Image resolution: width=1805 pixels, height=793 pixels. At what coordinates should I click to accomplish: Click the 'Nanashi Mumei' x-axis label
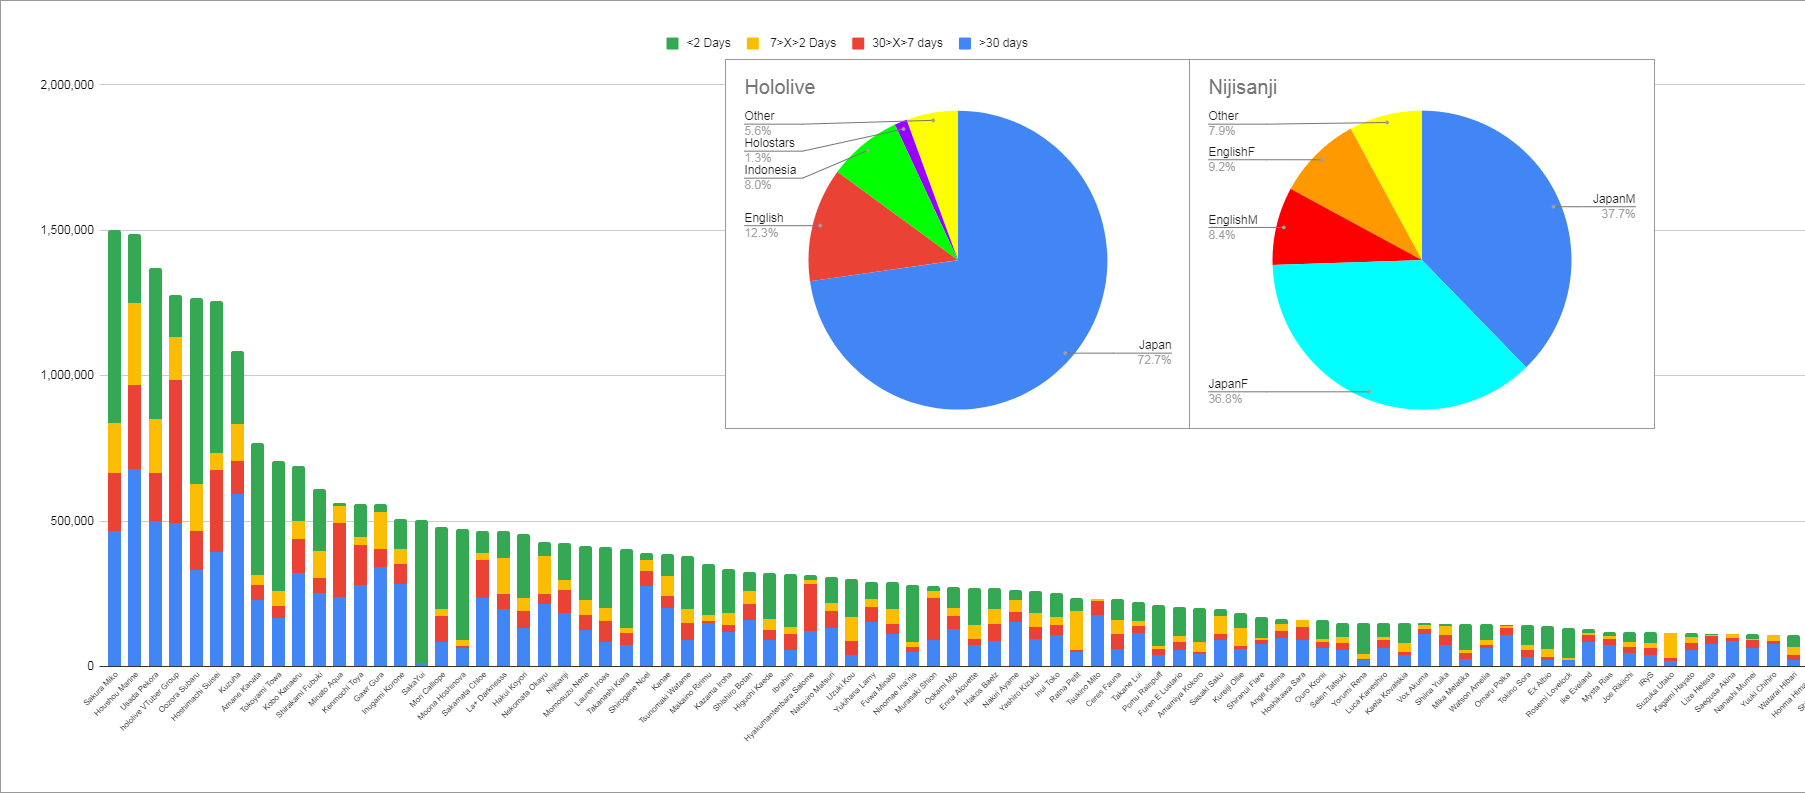click(x=1735, y=692)
